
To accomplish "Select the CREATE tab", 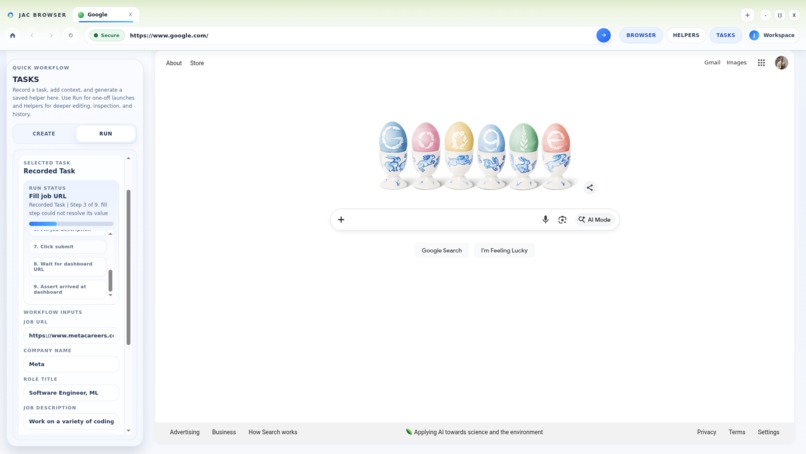I will coord(44,134).
